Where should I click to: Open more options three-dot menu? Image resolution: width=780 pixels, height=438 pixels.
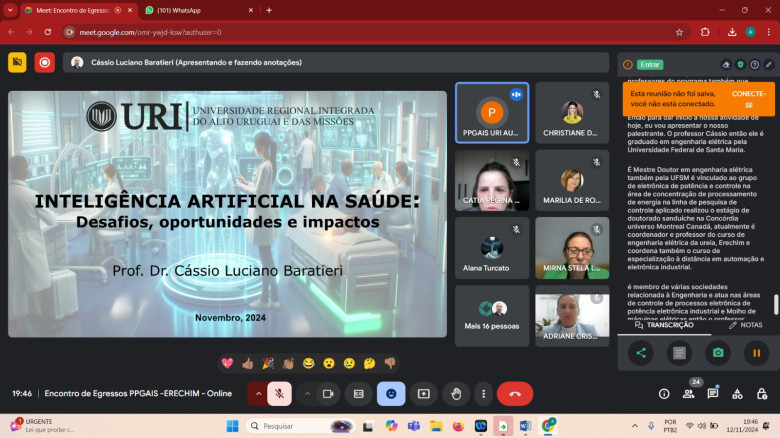click(482, 394)
